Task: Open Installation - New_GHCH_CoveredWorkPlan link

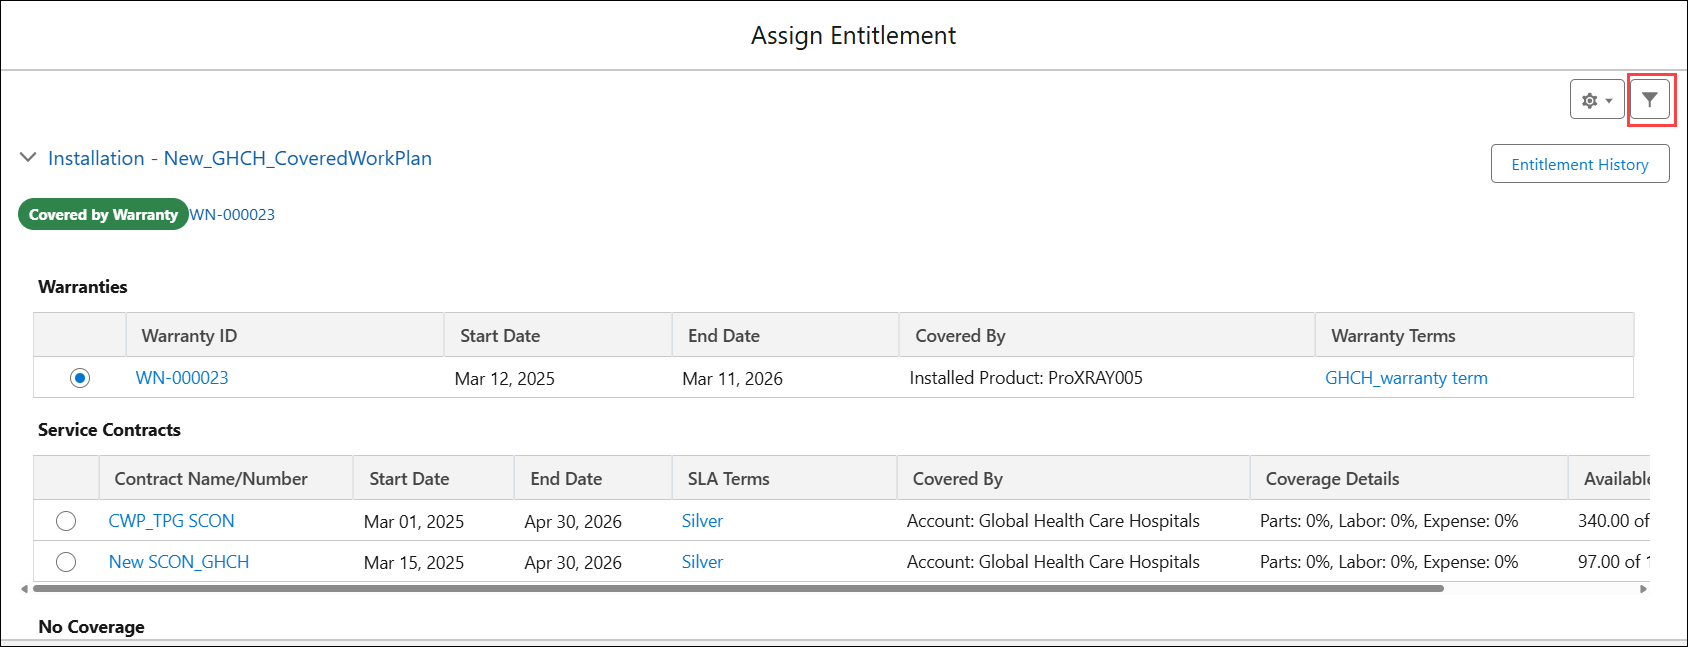Action: pyautogui.click(x=240, y=158)
